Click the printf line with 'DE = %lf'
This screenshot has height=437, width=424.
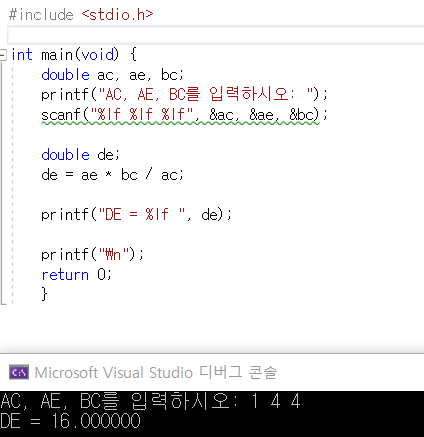click(x=136, y=214)
